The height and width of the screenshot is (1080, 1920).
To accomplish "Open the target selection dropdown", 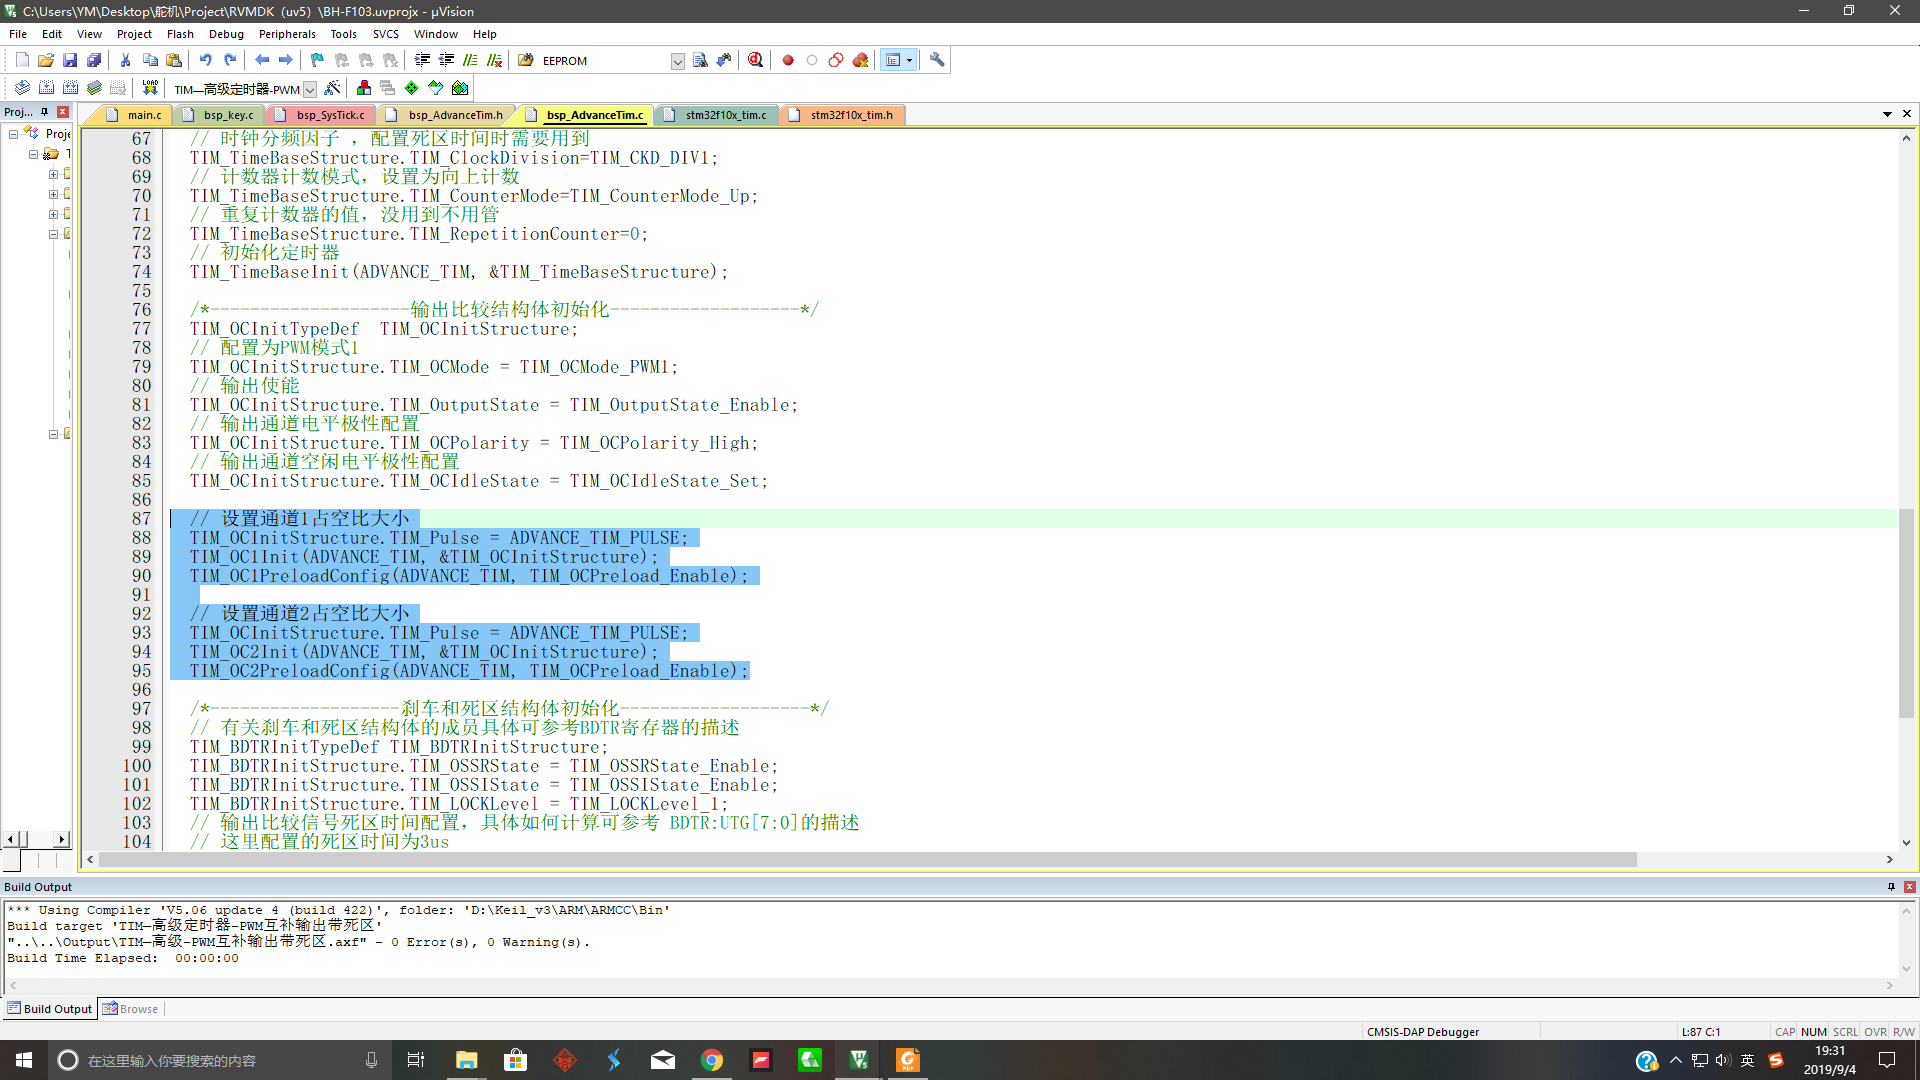I will click(310, 89).
